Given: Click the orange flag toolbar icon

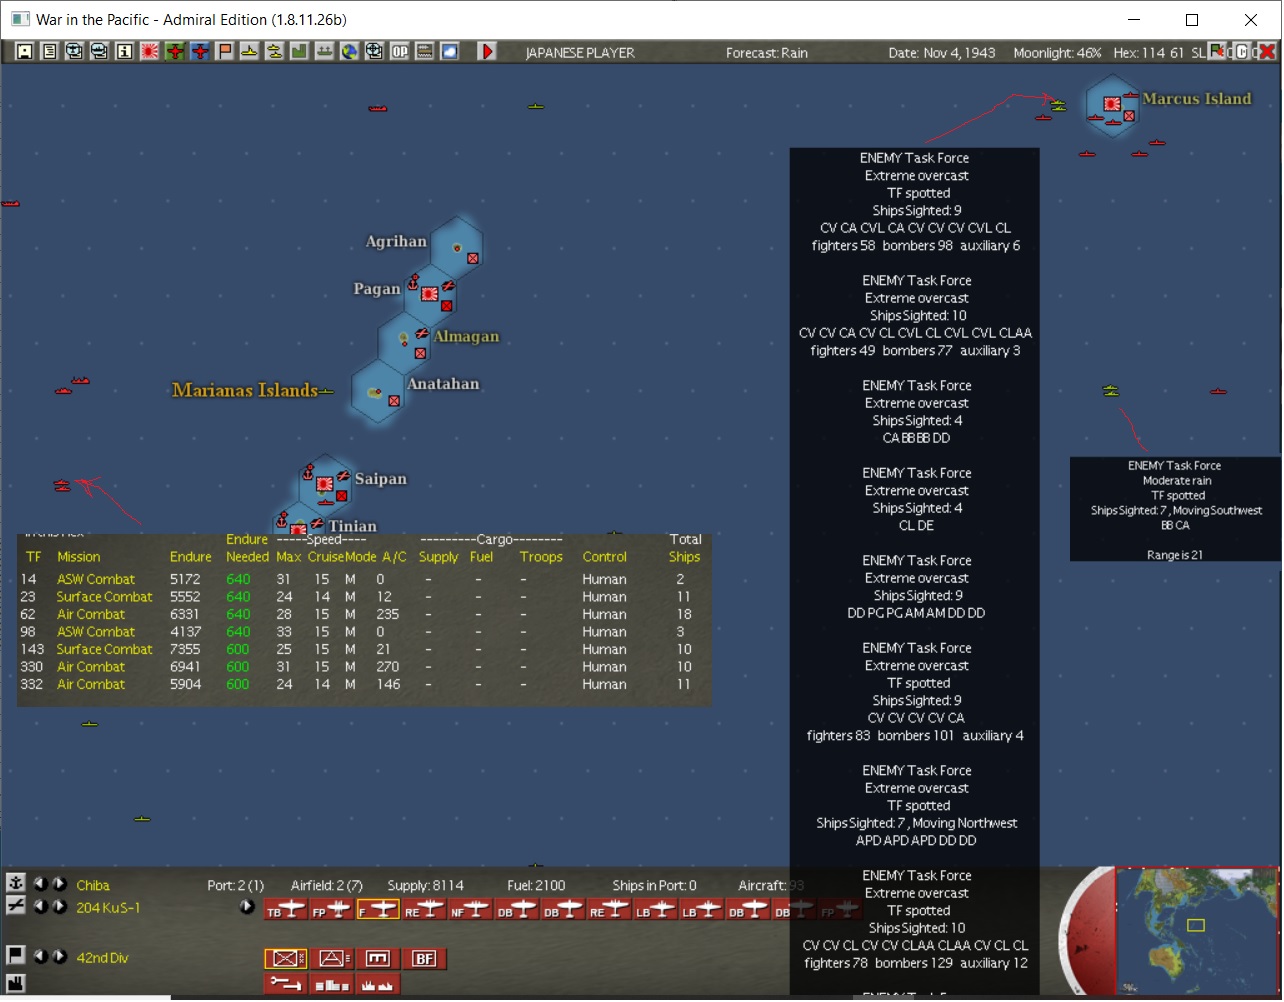Looking at the screenshot, I should coord(225,52).
